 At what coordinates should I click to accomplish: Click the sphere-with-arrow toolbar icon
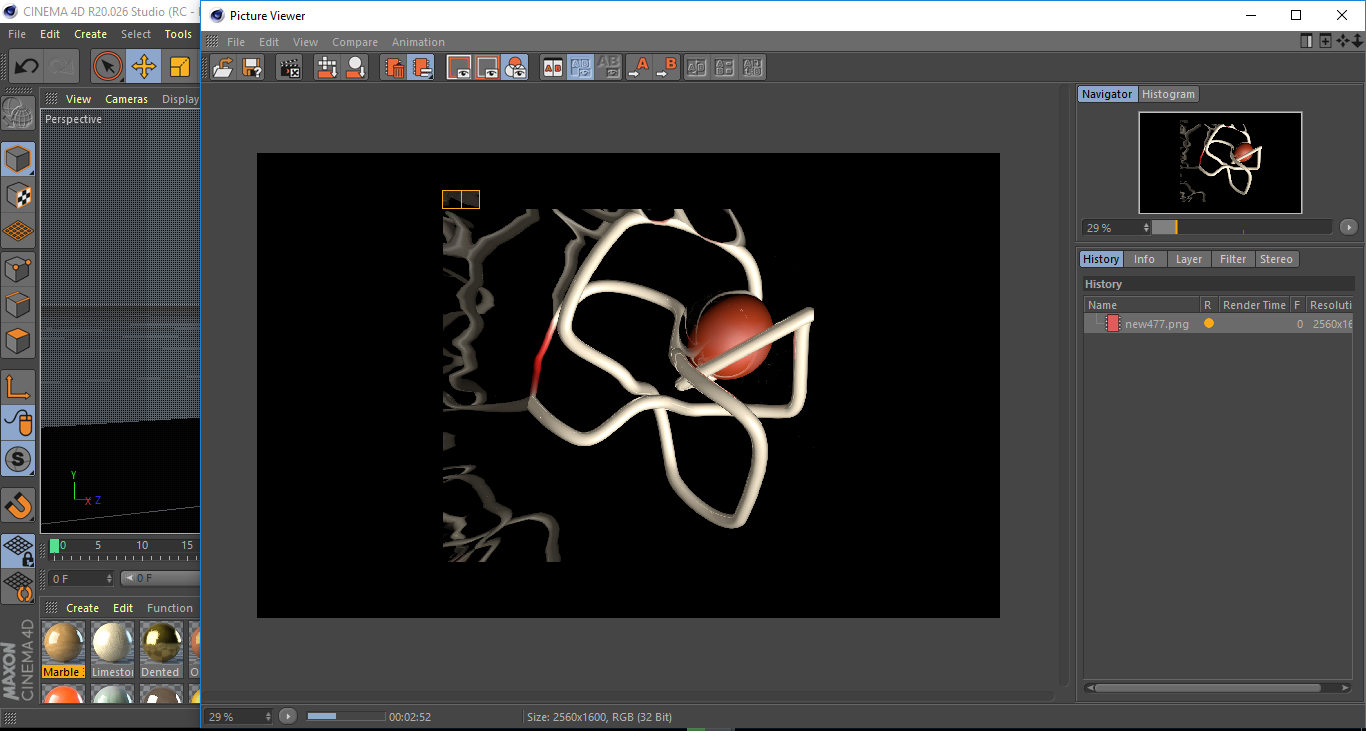pos(355,67)
